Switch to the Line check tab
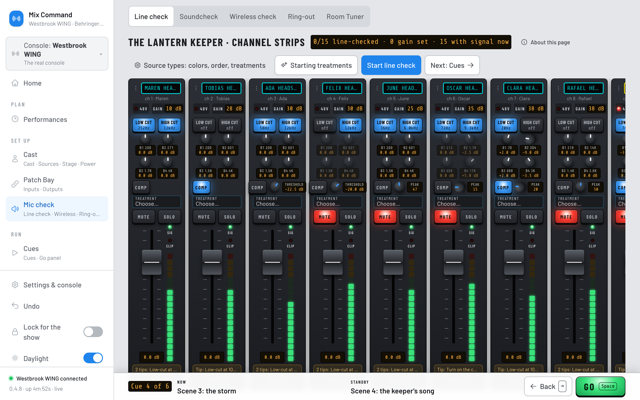Image resolution: width=640 pixels, height=400 pixels. tap(151, 17)
